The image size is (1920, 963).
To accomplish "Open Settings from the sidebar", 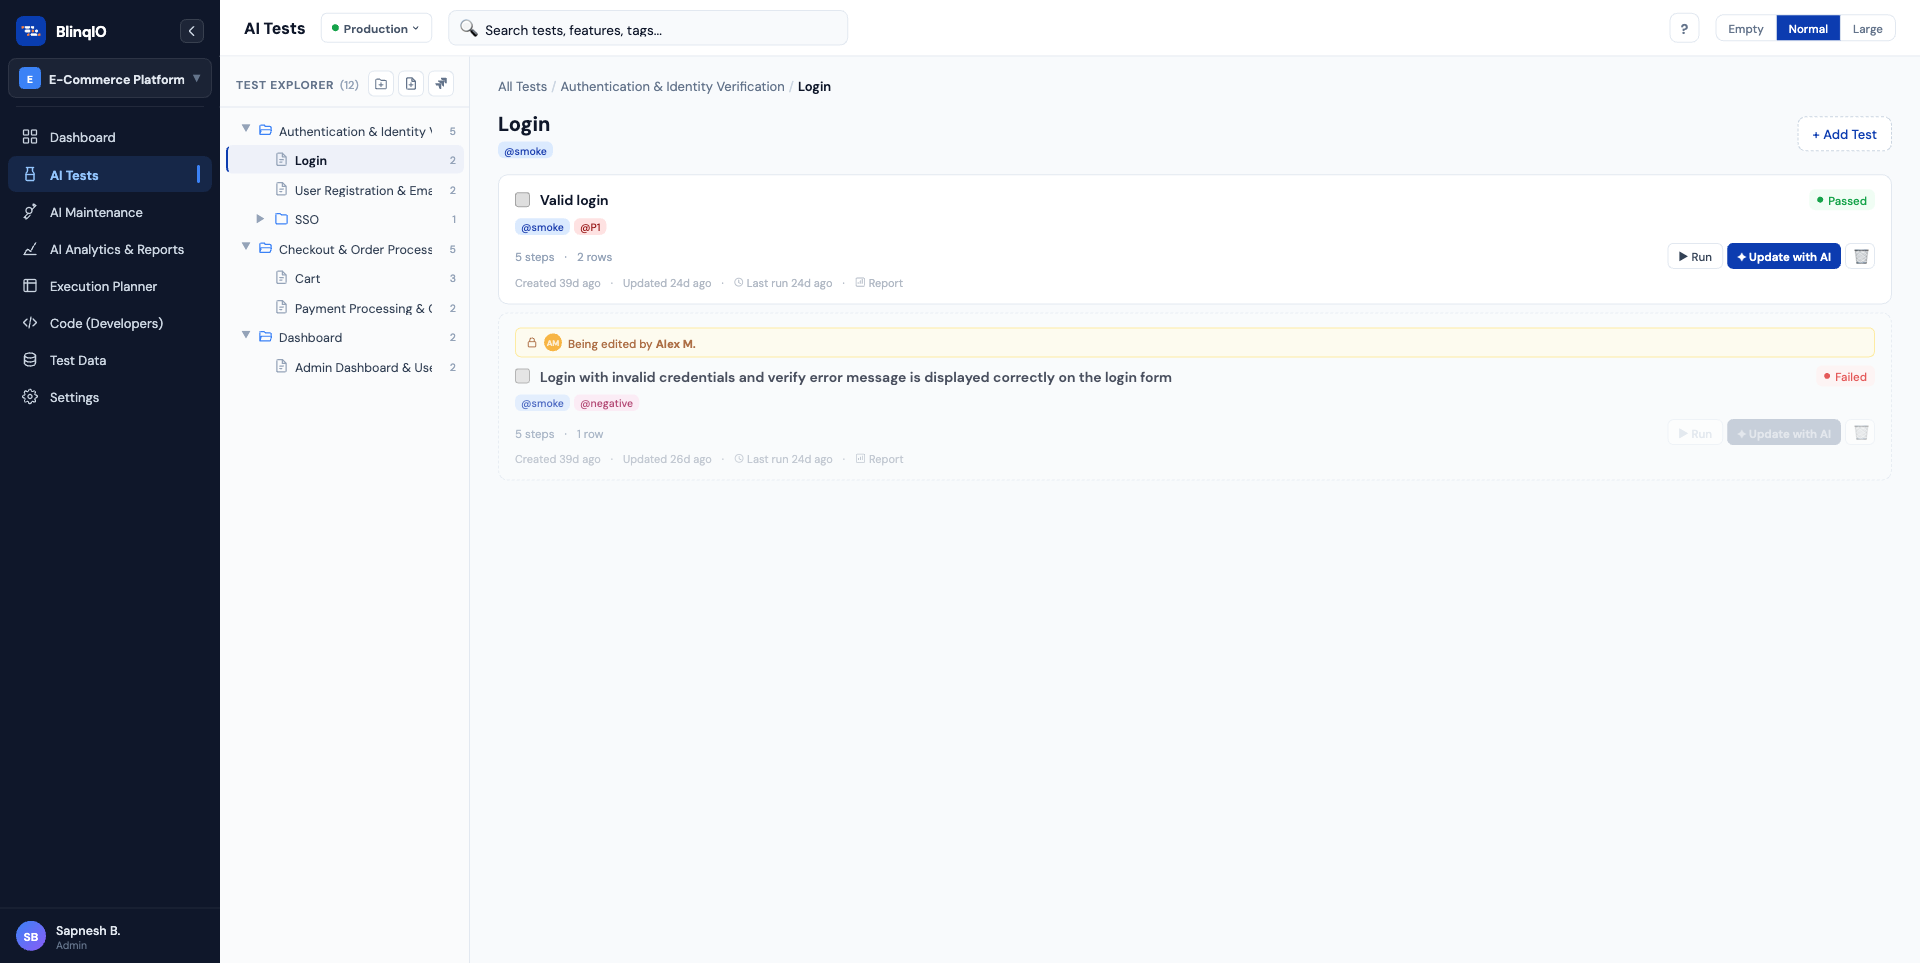I will coord(74,397).
